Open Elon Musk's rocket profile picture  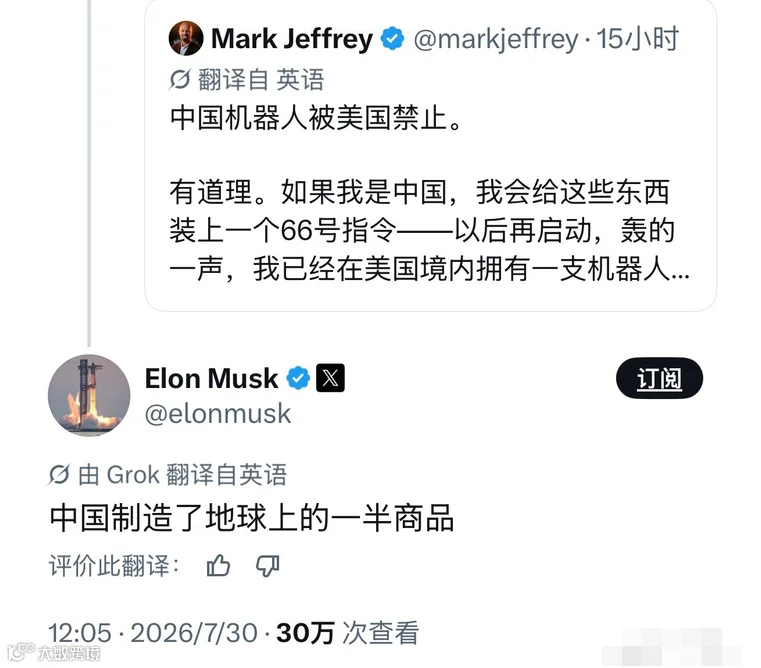coord(89,395)
